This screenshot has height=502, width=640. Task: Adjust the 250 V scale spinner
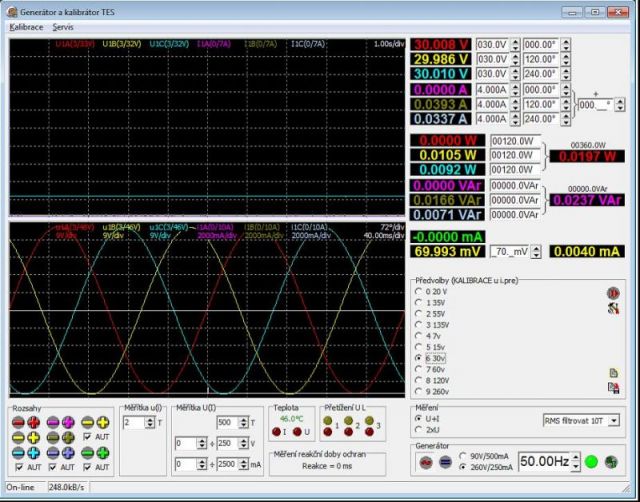click(x=244, y=443)
